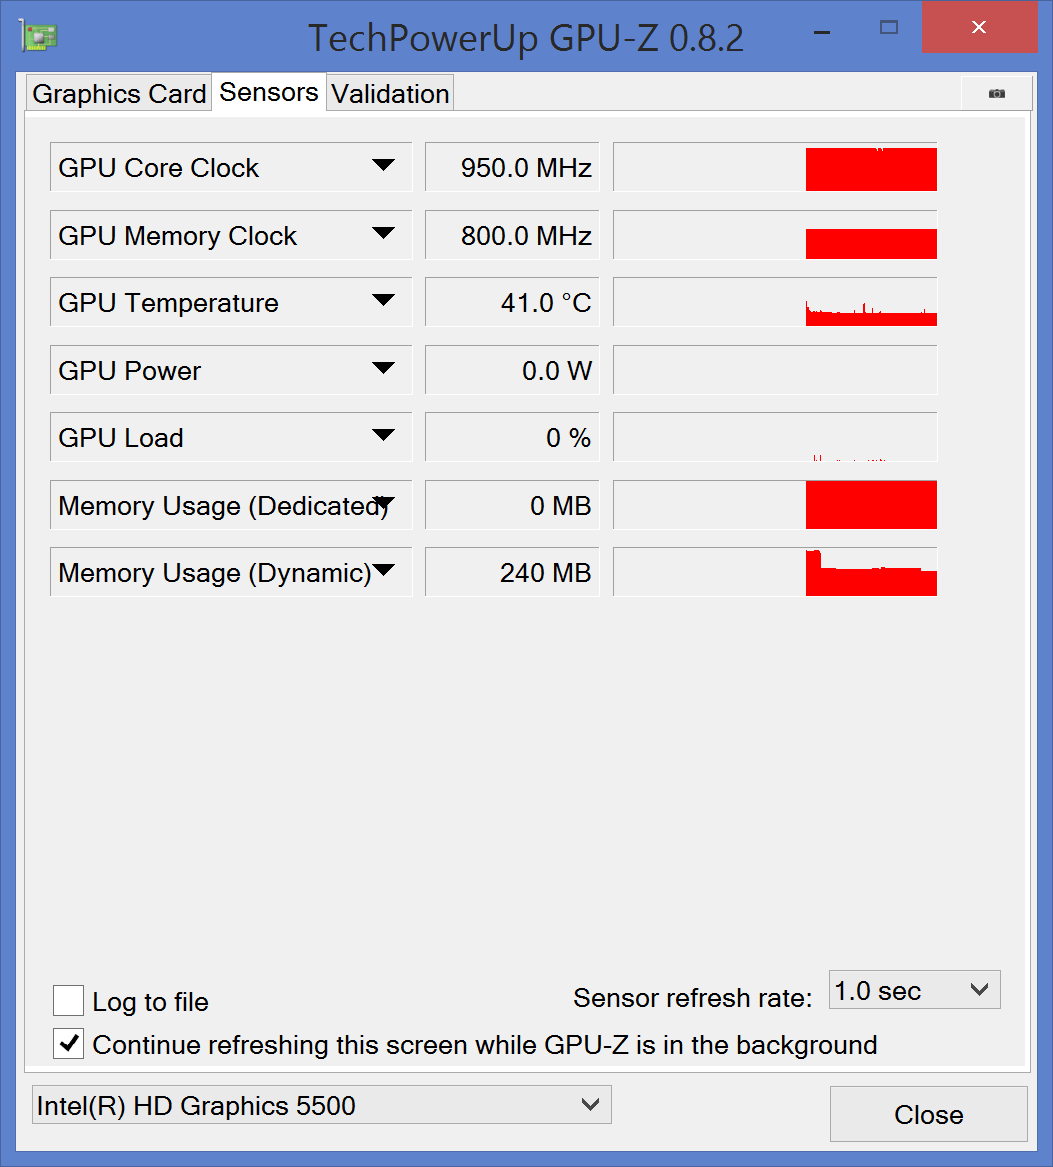Open the GPU Core Clock dropdown arrow
This screenshot has width=1053, height=1167.
(x=383, y=165)
